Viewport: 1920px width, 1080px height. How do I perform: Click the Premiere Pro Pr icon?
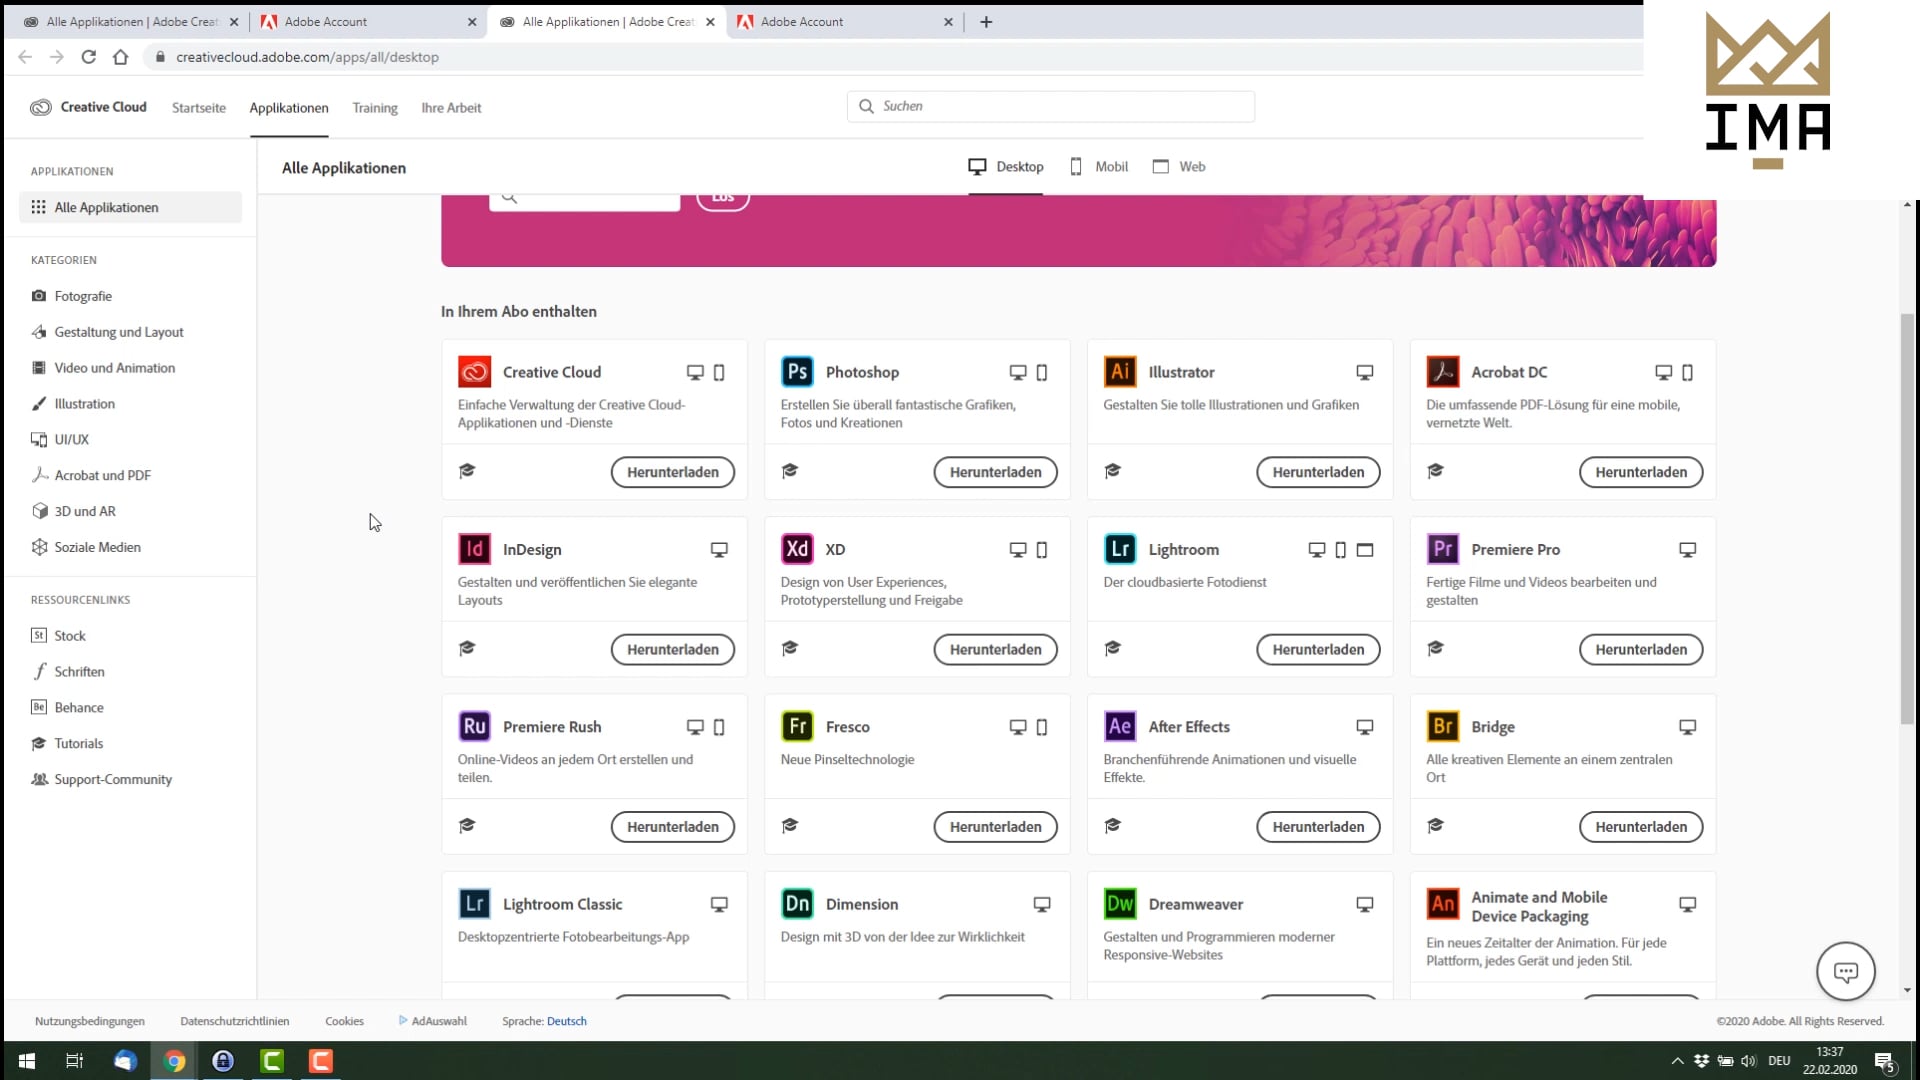[x=1443, y=549]
